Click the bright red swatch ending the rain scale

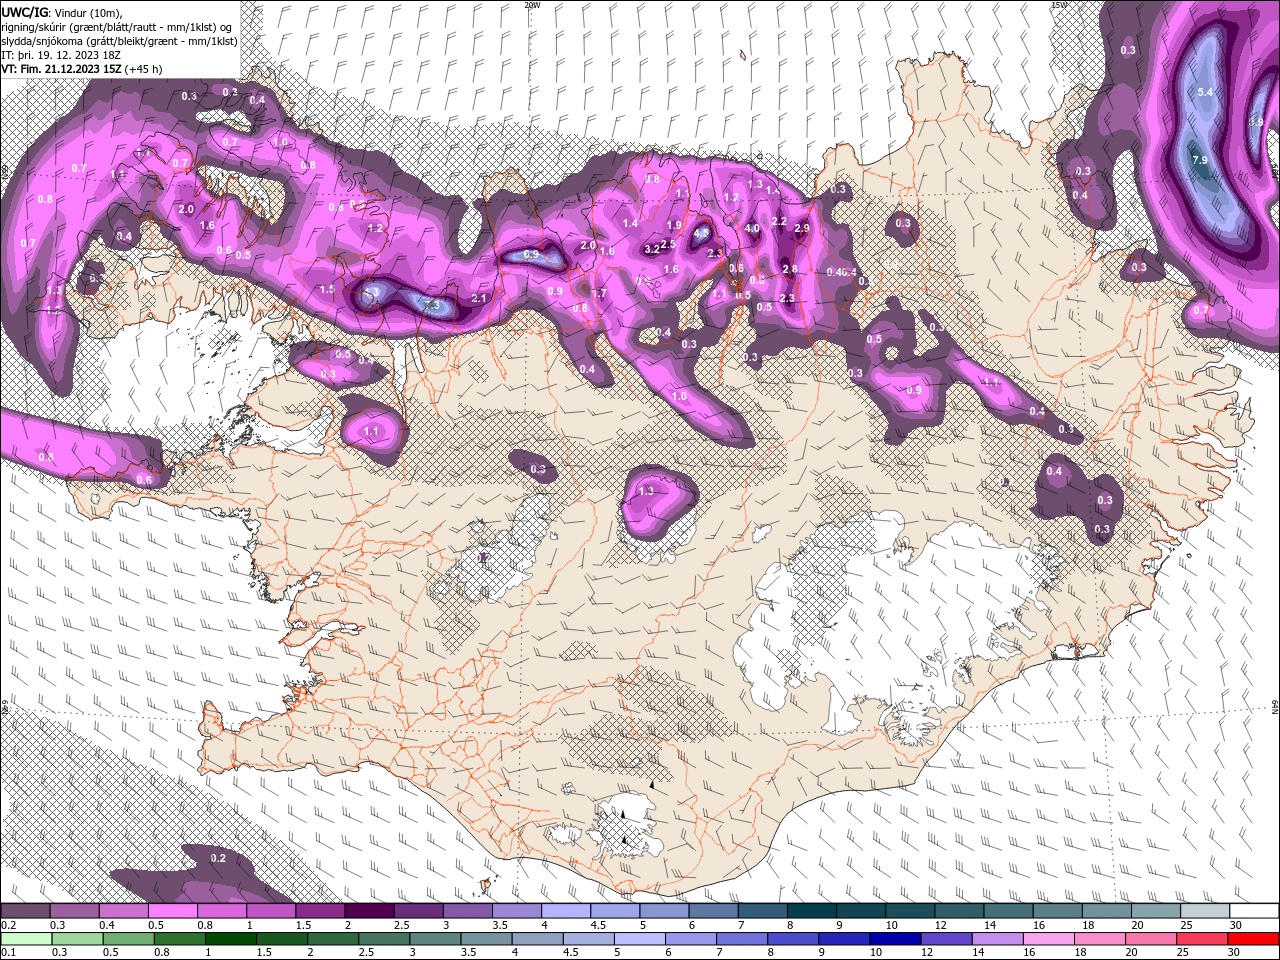pos(1253,939)
